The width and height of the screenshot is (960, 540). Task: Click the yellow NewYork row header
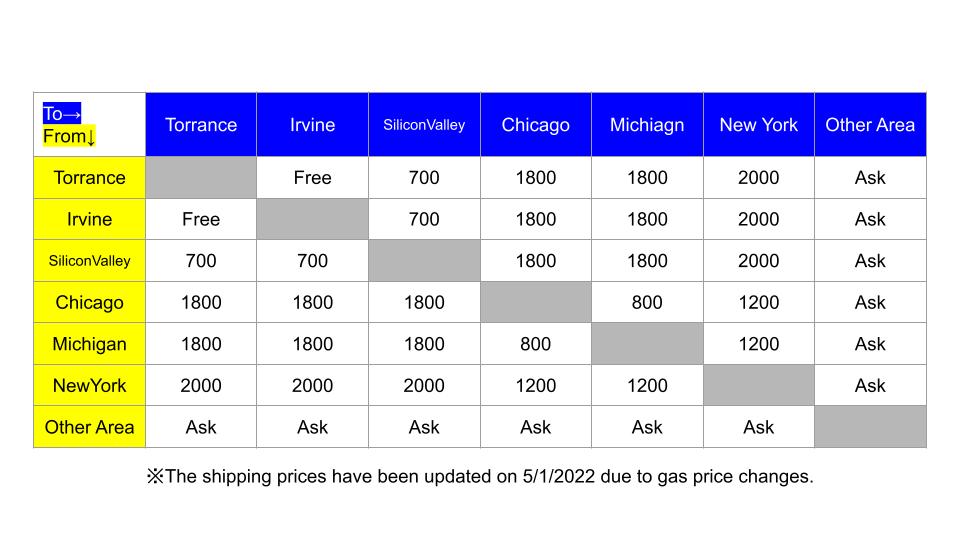[89, 385]
